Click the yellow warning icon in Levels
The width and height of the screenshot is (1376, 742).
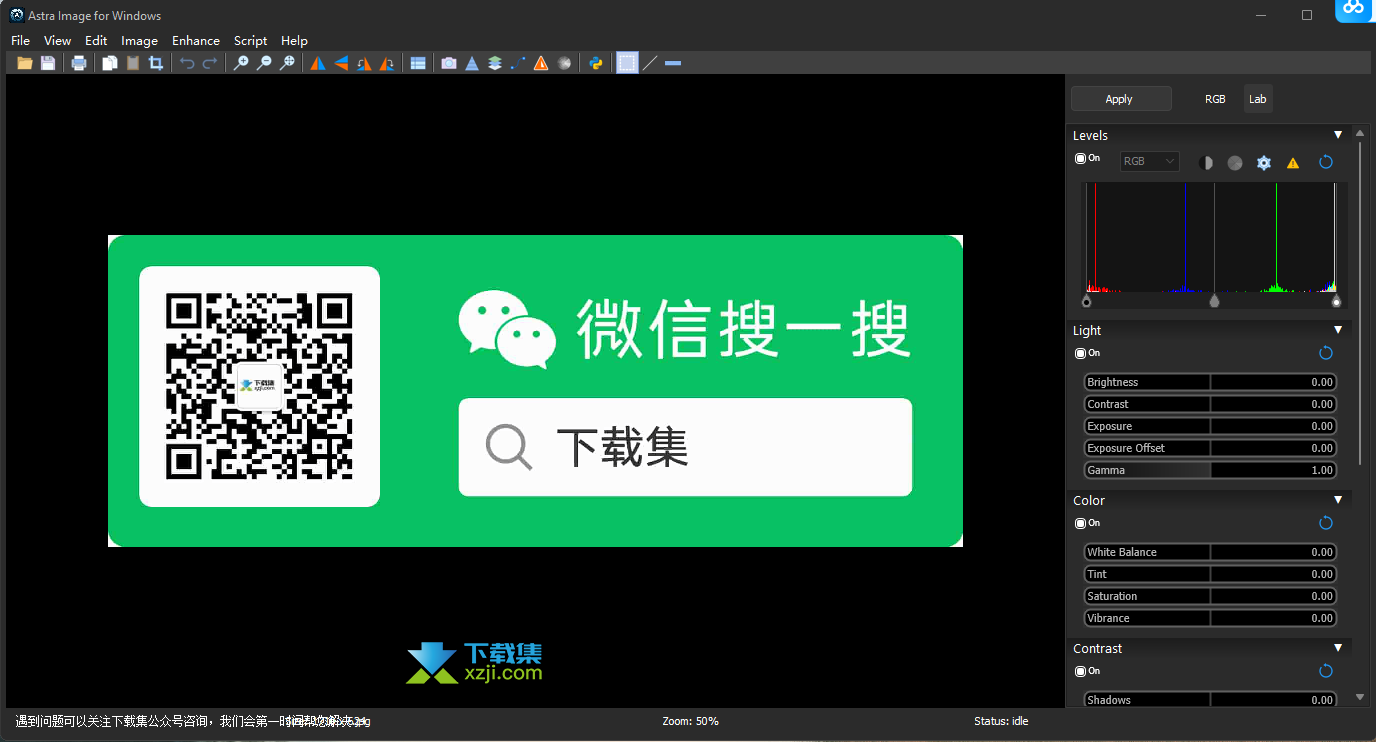coord(1293,162)
